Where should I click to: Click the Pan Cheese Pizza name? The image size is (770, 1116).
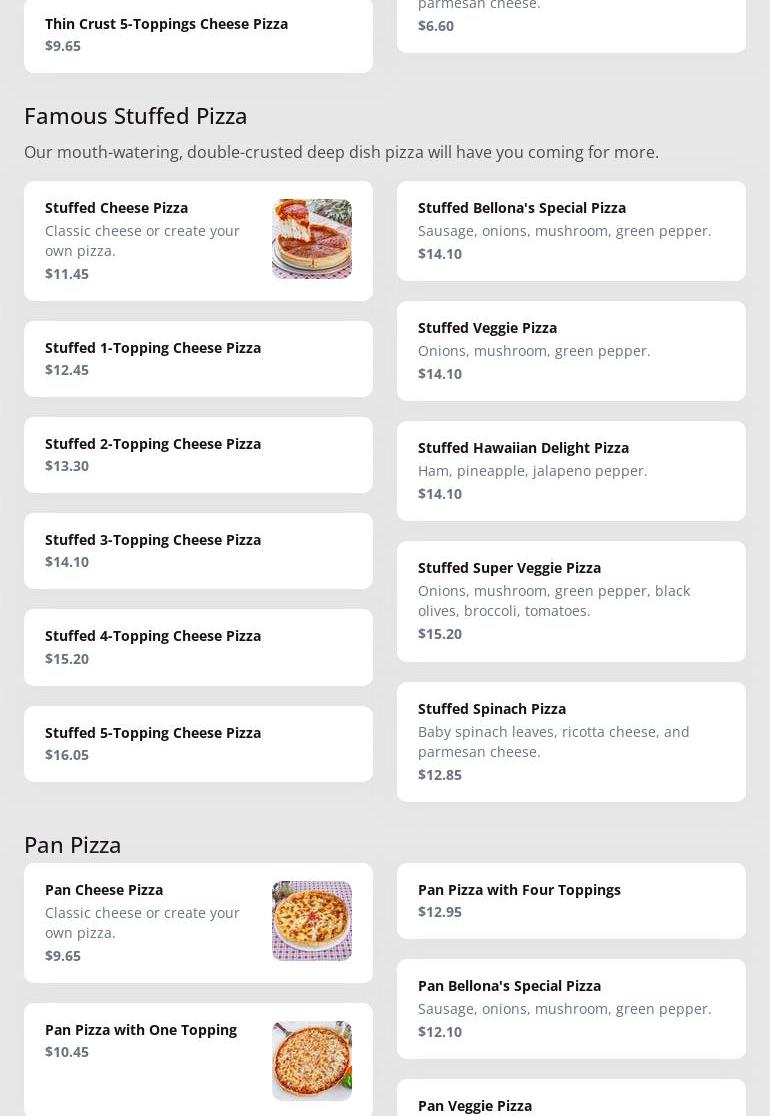[x=104, y=890]
